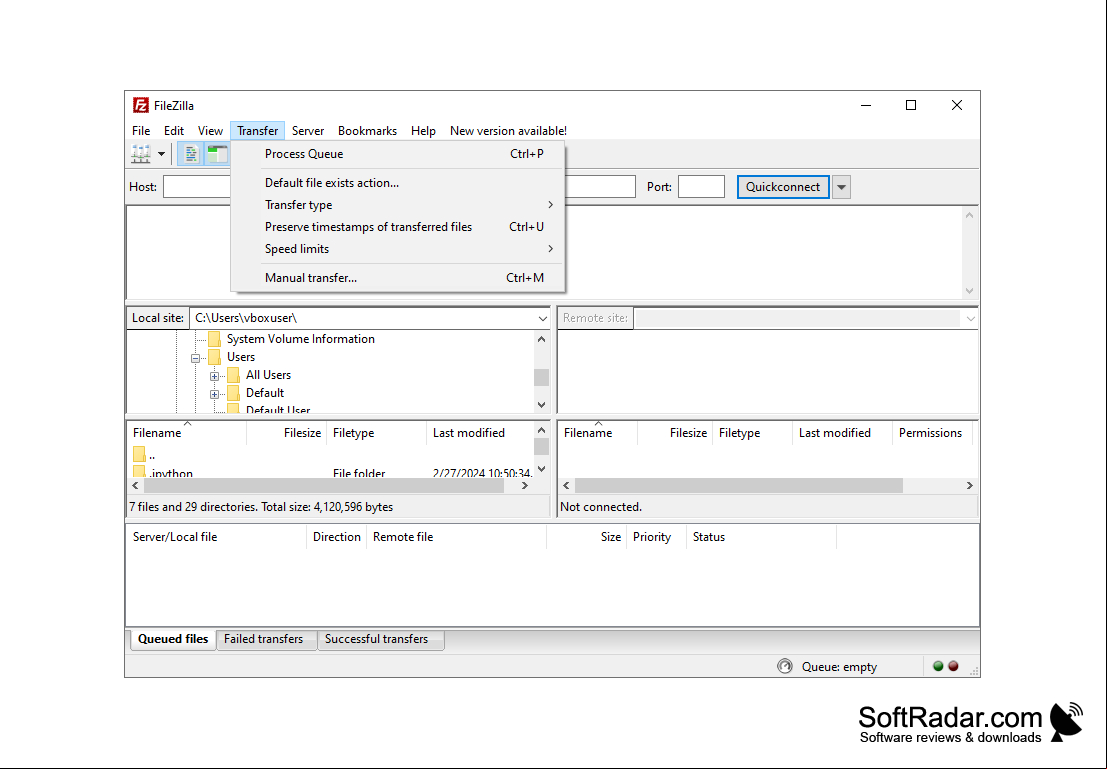Click the red activity LED indicator
1107x769 pixels.
point(953,666)
